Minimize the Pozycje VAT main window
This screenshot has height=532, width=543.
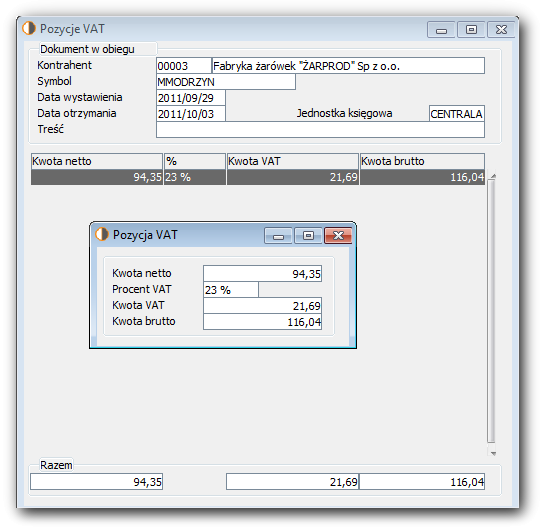pos(441,29)
